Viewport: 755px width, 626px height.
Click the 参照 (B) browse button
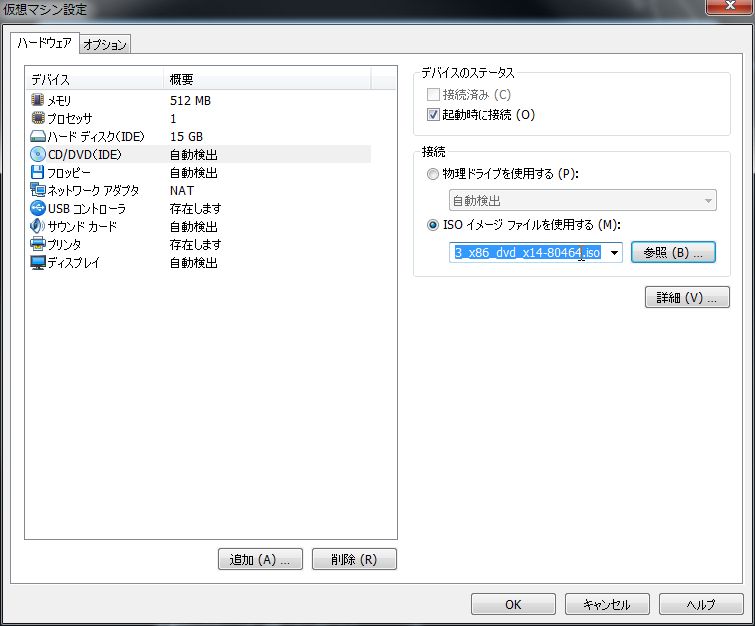pyautogui.click(x=673, y=252)
